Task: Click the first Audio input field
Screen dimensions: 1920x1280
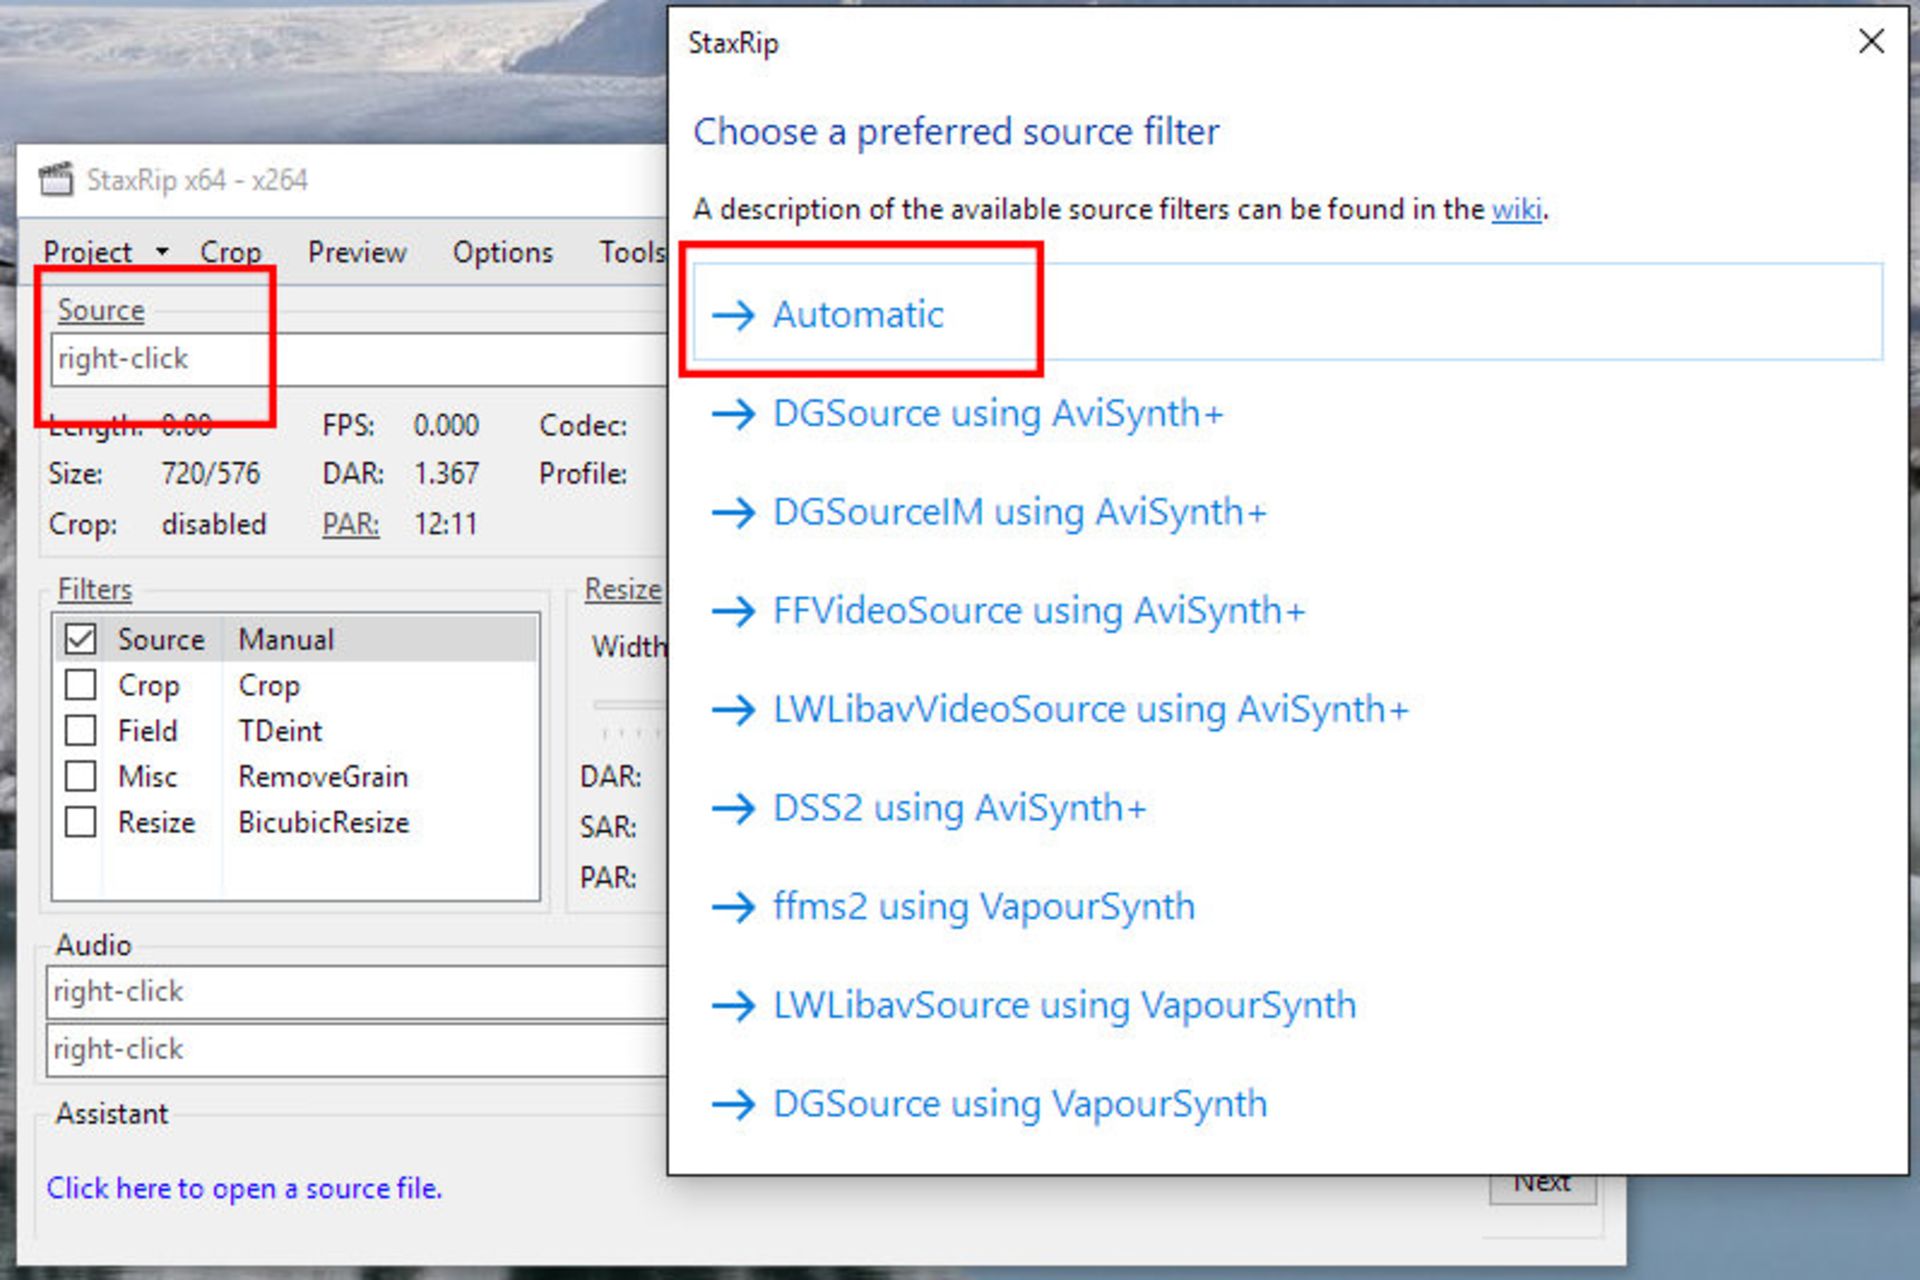Action: pos(357,992)
